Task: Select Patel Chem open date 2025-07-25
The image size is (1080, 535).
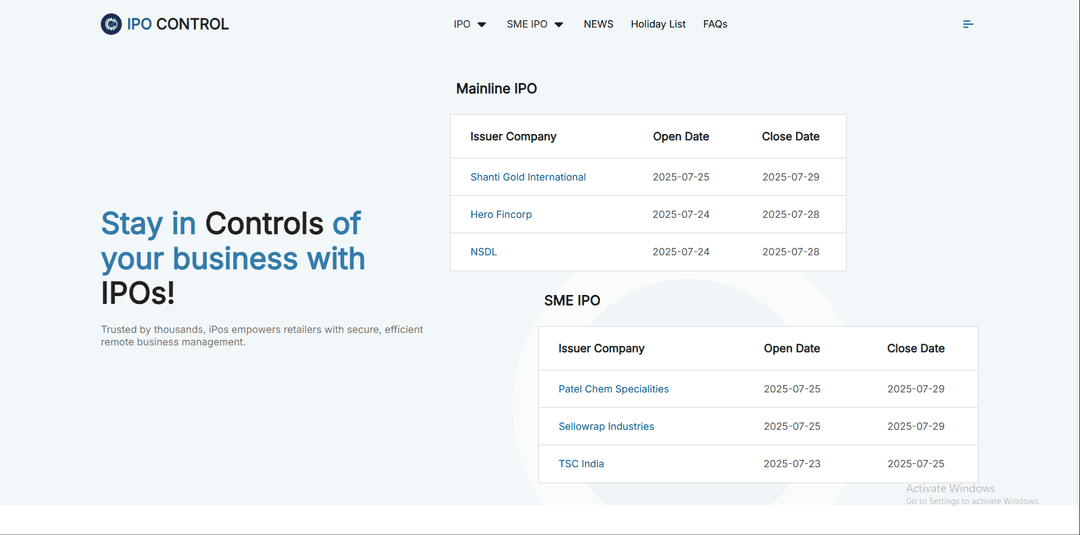Action: pyautogui.click(x=791, y=389)
